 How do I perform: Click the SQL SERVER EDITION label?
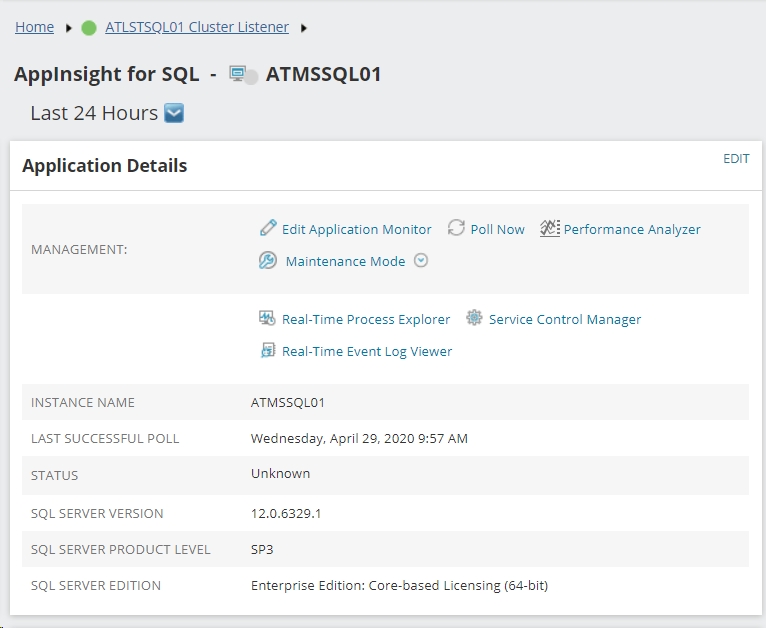96,586
